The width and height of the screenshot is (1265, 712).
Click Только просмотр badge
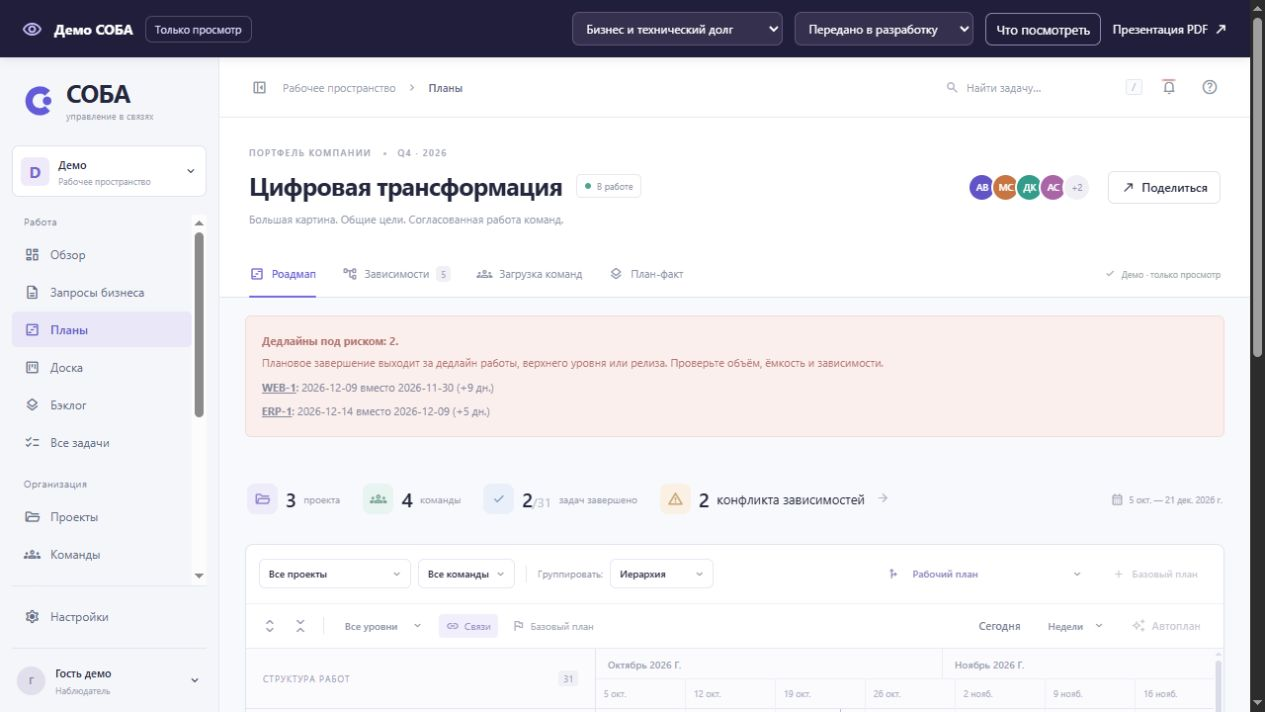click(199, 29)
